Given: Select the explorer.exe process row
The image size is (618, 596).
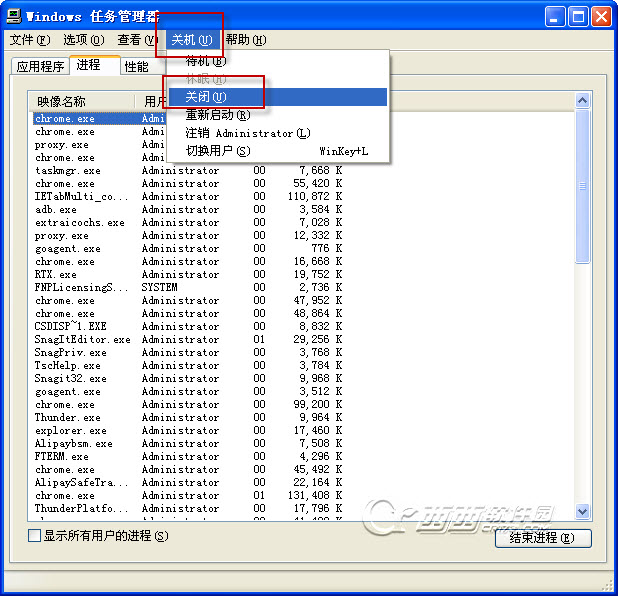Looking at the screenshot, I should pos(188,430).
